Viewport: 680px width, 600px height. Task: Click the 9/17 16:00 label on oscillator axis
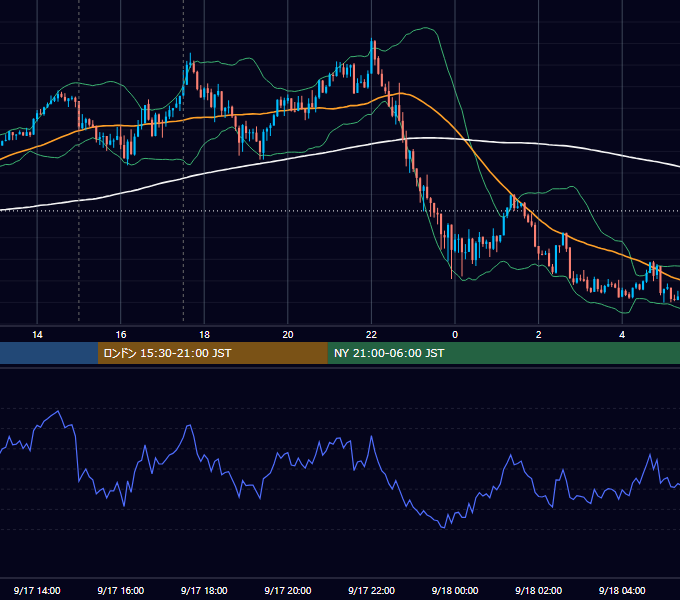pos(121,590)
